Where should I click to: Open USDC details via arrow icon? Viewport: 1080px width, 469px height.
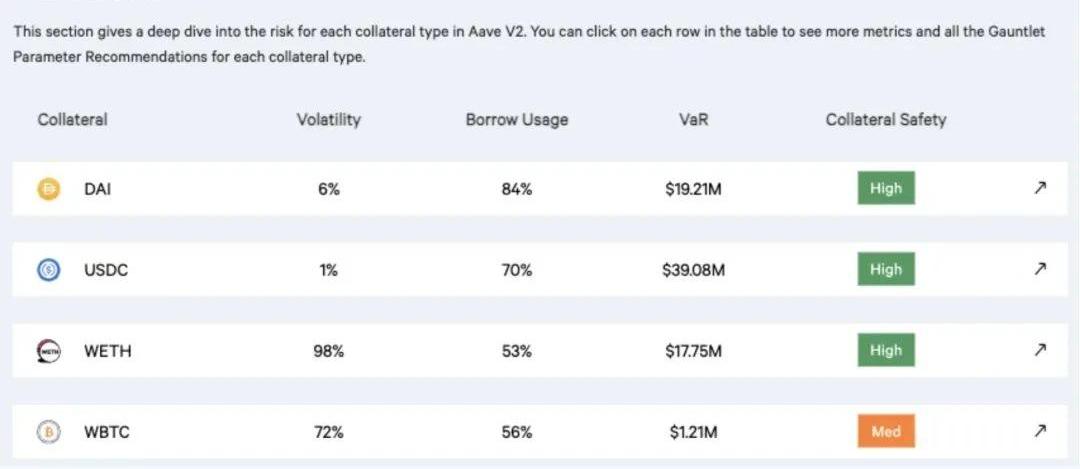(1040, 269)
